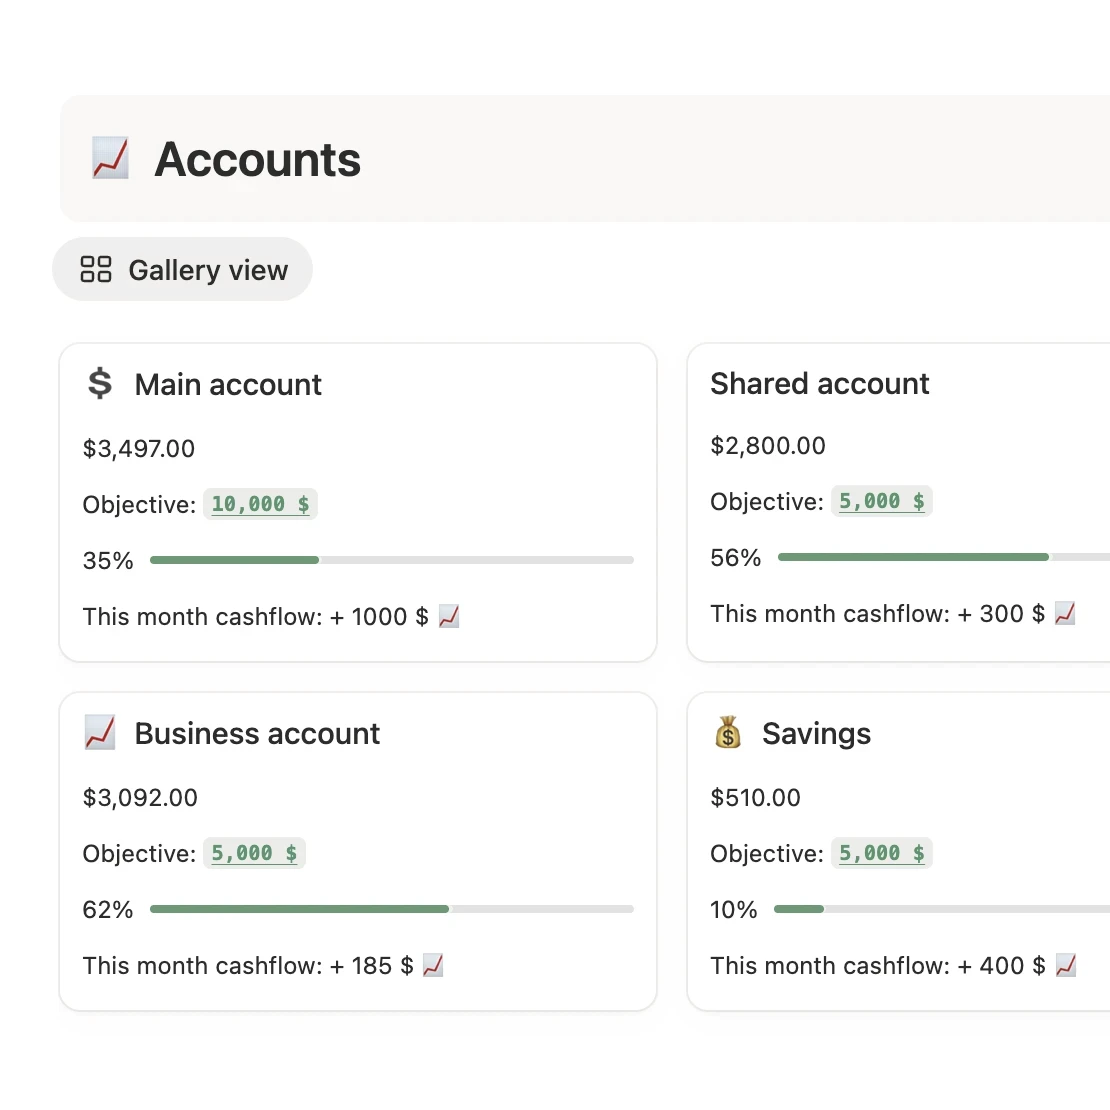The image size is (1110, 1110).
Task: Open the 5,000 $ objective tag on Shared account
Action: [882, 501]
